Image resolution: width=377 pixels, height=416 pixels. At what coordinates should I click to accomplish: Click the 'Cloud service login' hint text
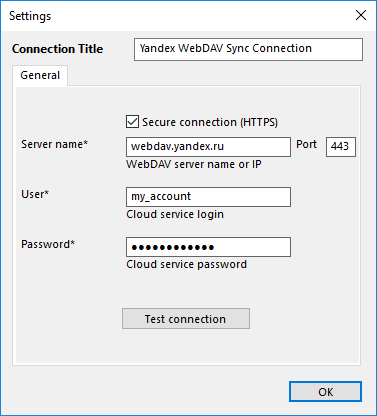point(175,214)
